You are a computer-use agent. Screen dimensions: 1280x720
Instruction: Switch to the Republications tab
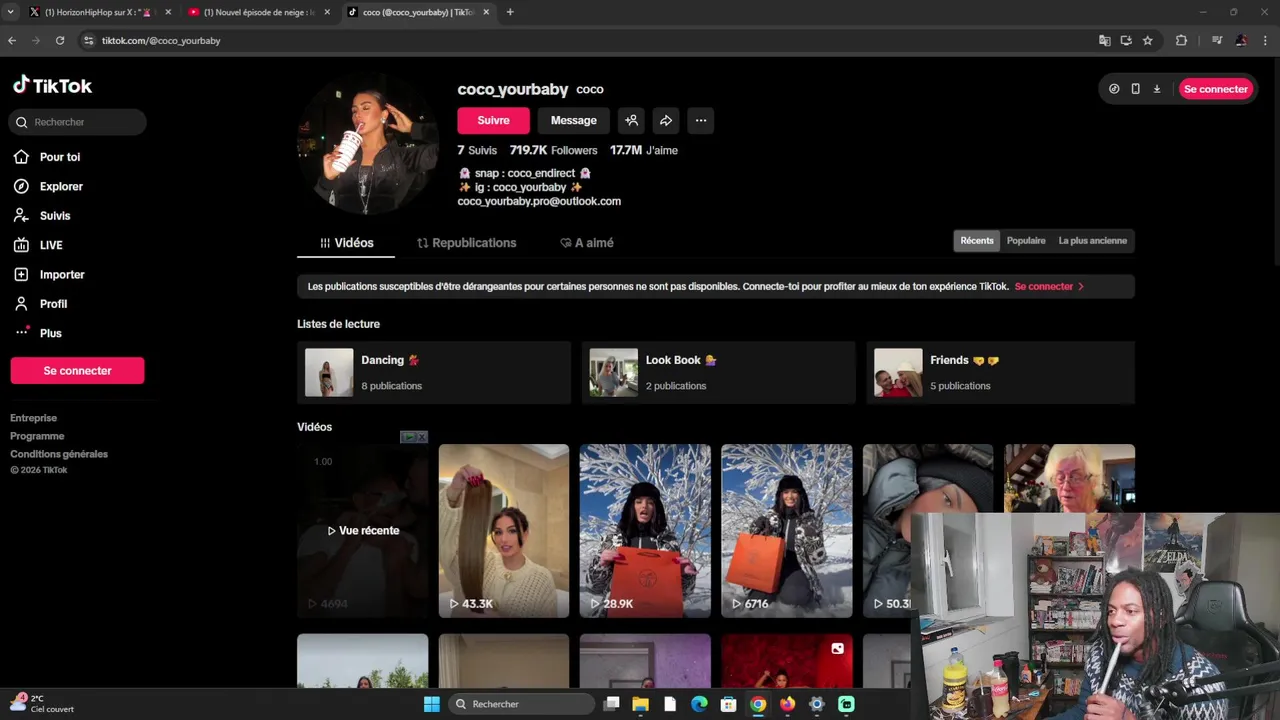pos(466,243)
